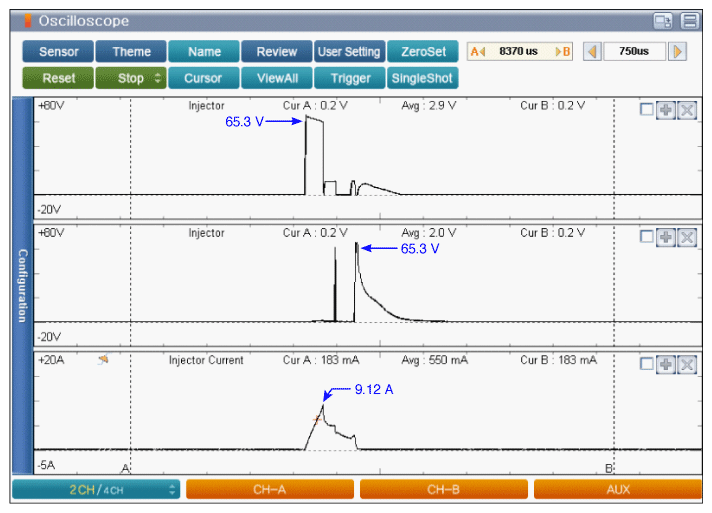Start a SingleShot capture
Viewport: 712px width, 513px height.
423,78
